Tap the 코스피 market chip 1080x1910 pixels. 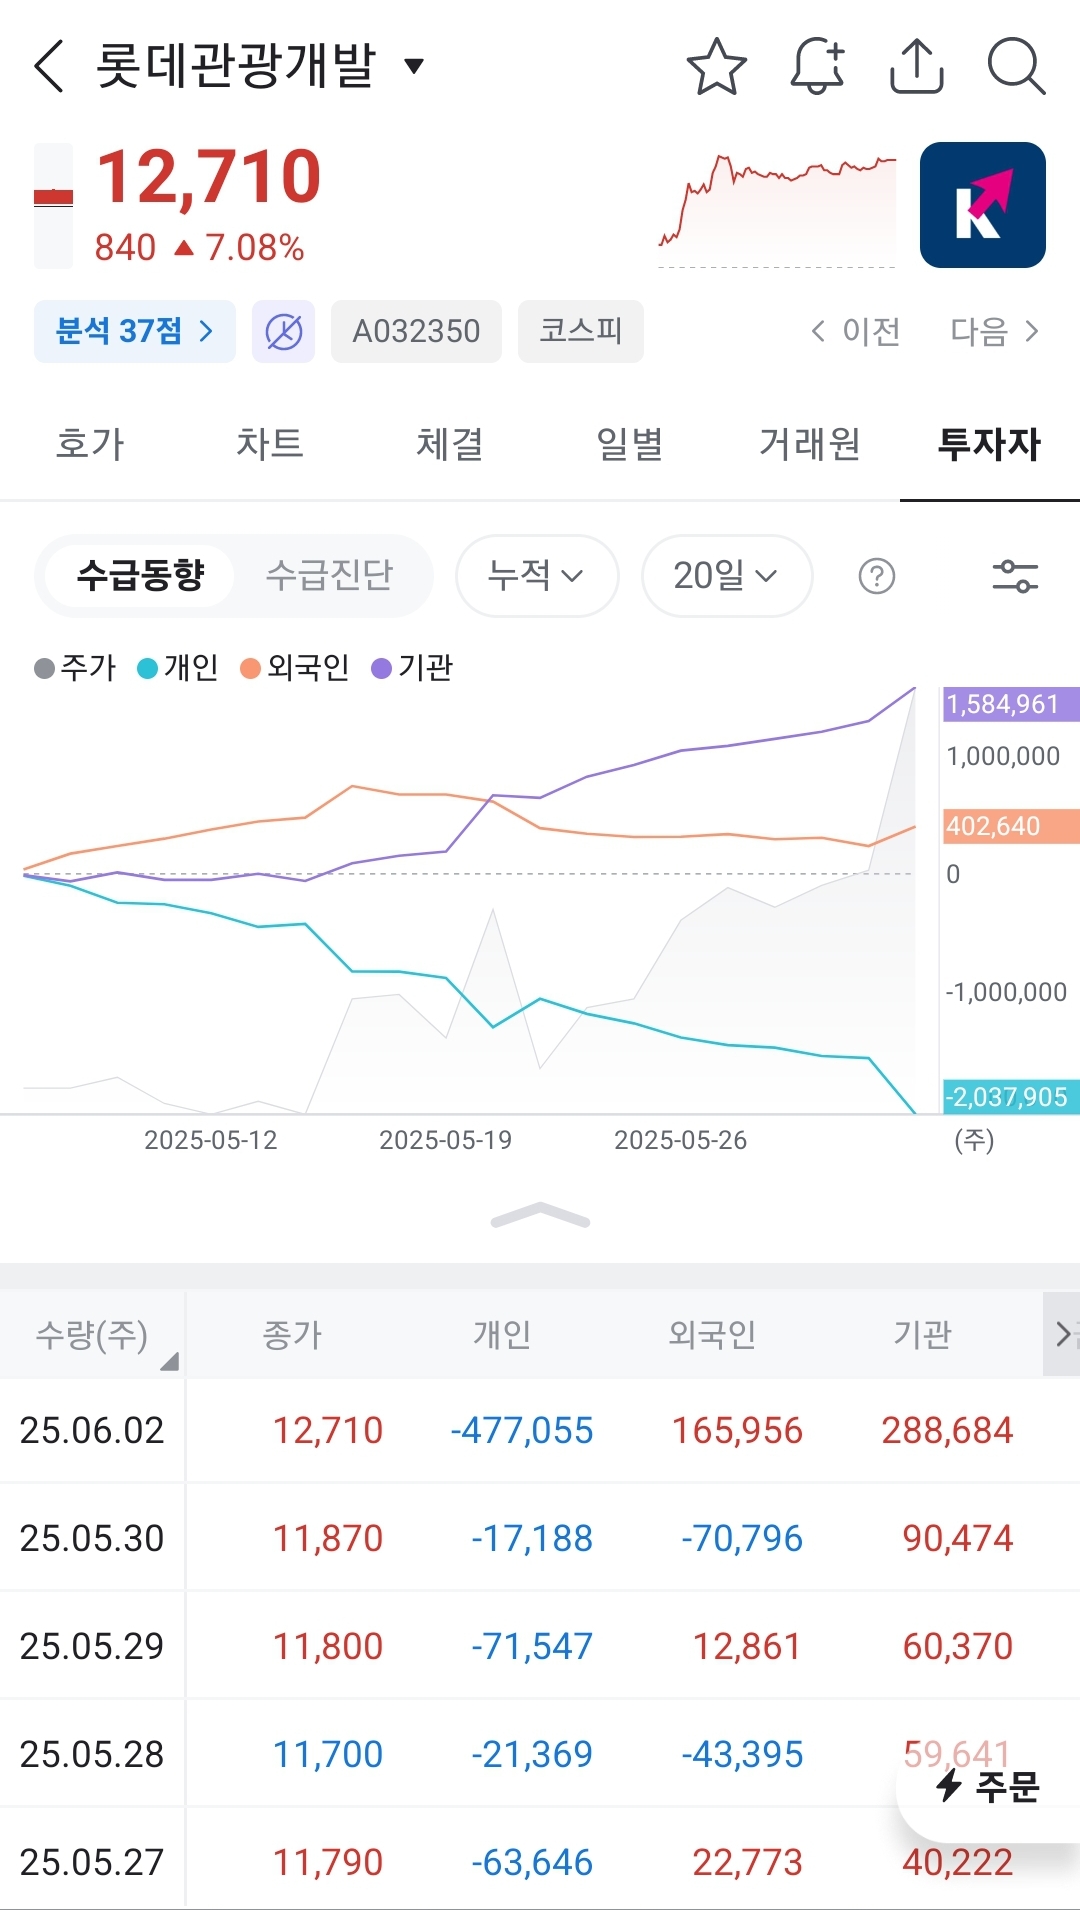click(580, 331)
